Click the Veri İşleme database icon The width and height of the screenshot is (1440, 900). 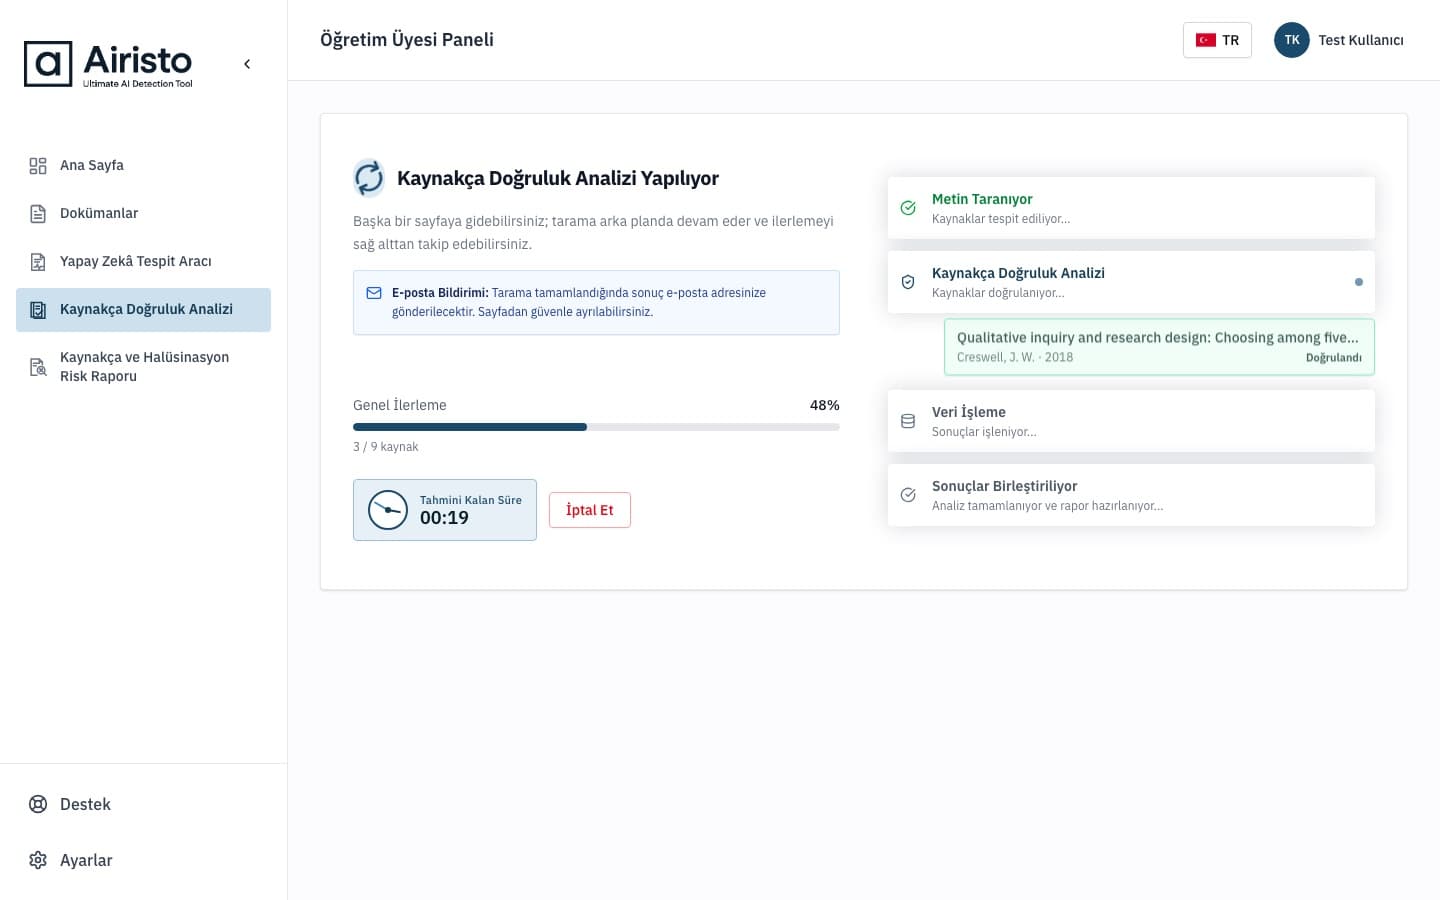[908, 421]
